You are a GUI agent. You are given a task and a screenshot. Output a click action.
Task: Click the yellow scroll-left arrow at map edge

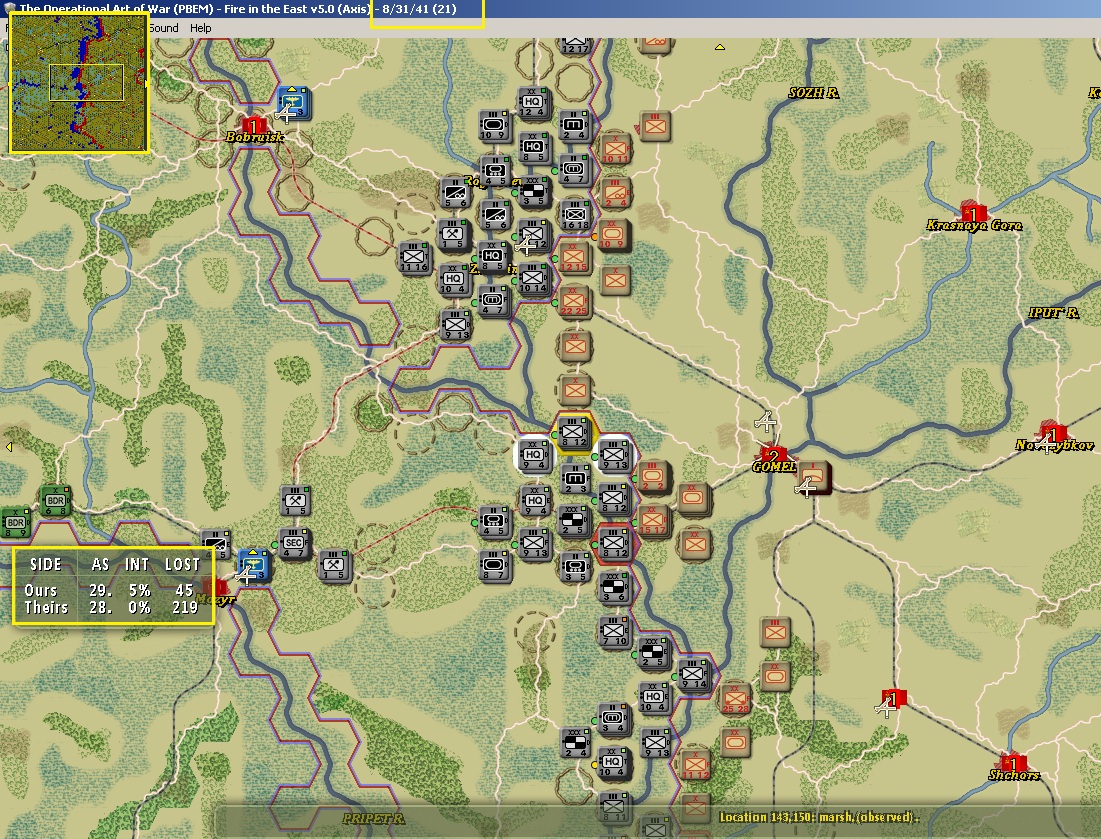click(x=8, y=447)
